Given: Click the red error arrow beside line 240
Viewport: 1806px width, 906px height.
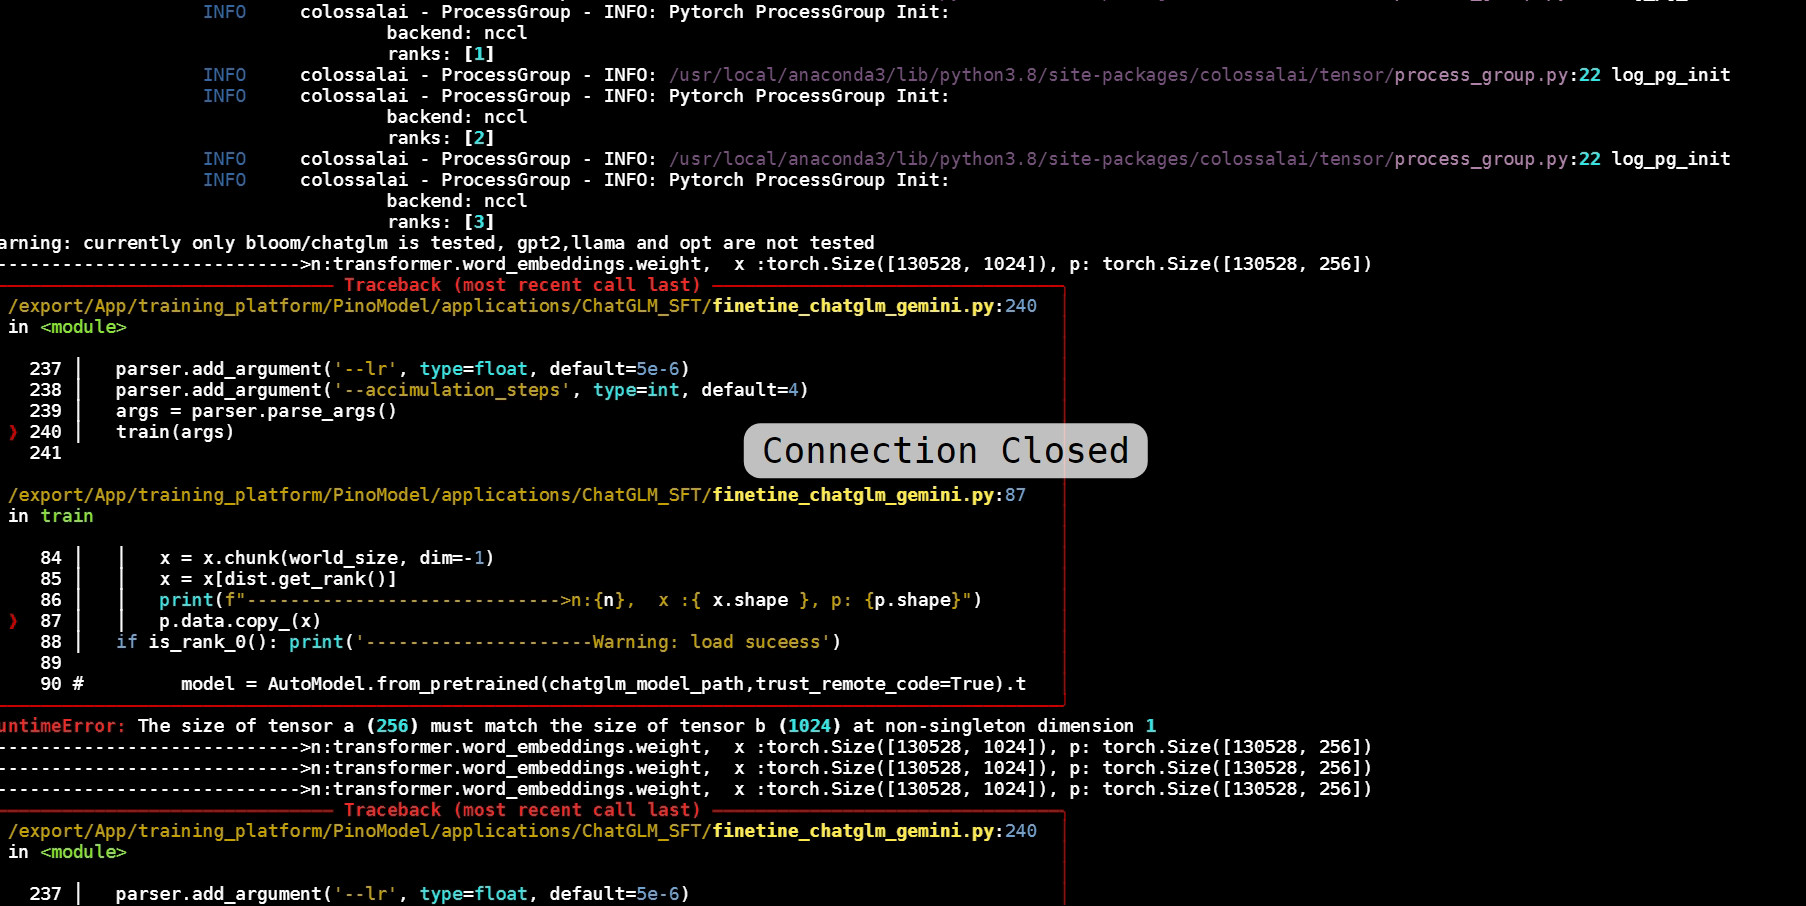Looking at the screenshot, I should (12, 431).
